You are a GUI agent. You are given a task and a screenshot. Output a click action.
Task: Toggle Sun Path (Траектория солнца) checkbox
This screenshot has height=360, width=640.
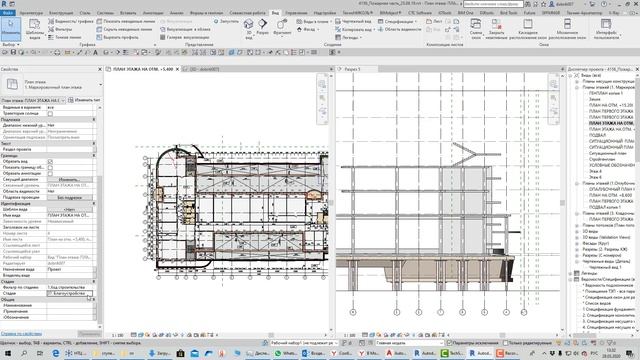click(x=50, y=113)
